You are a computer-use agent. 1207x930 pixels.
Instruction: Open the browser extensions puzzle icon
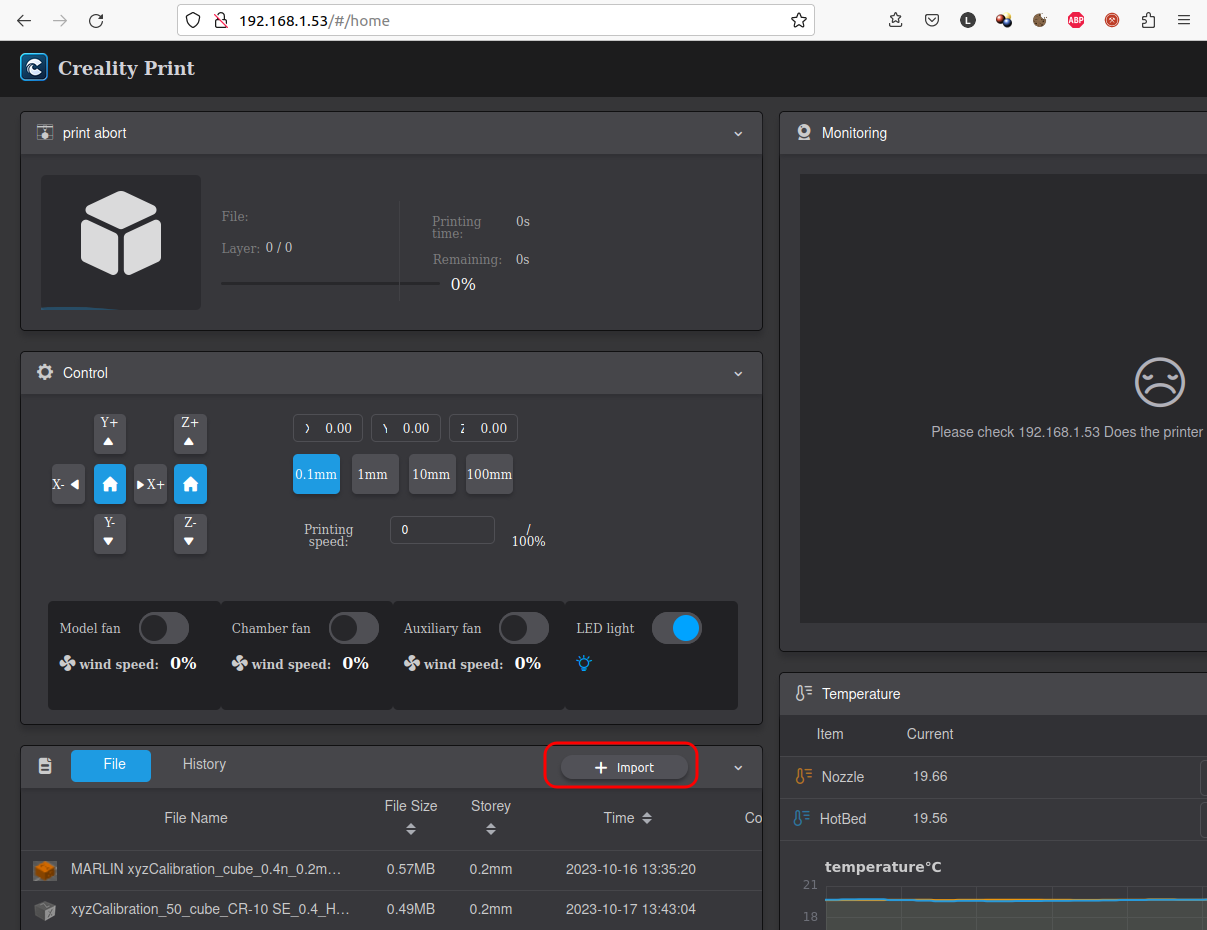(x=1148, y=20)
